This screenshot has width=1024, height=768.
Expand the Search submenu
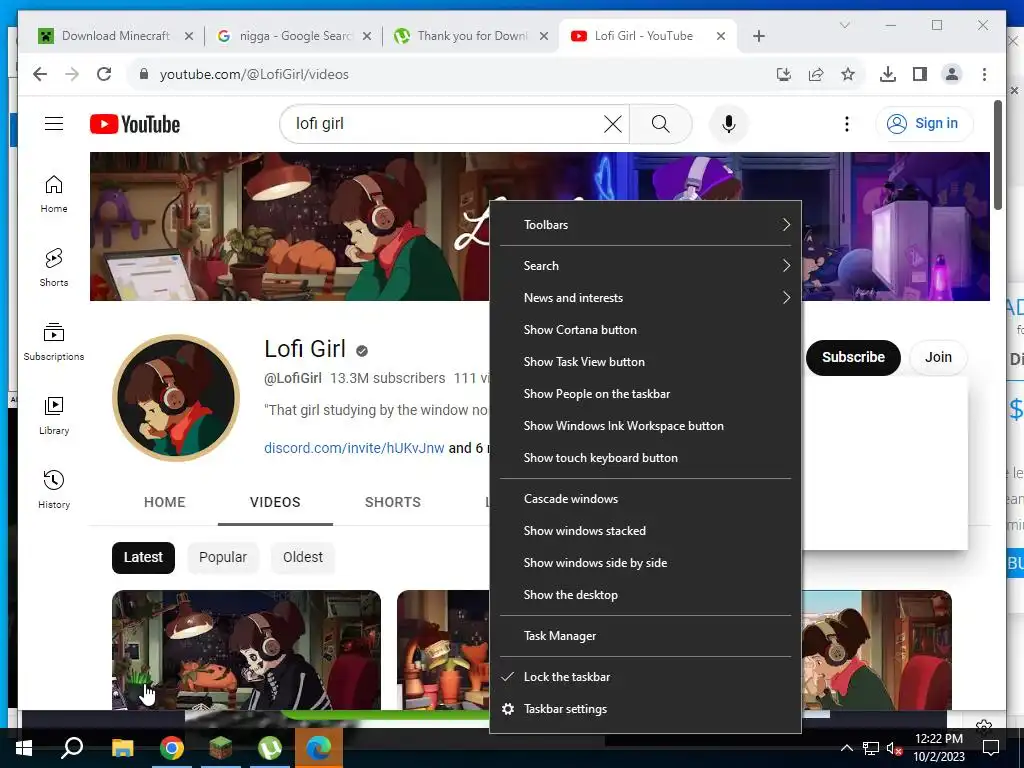(645, 266)
